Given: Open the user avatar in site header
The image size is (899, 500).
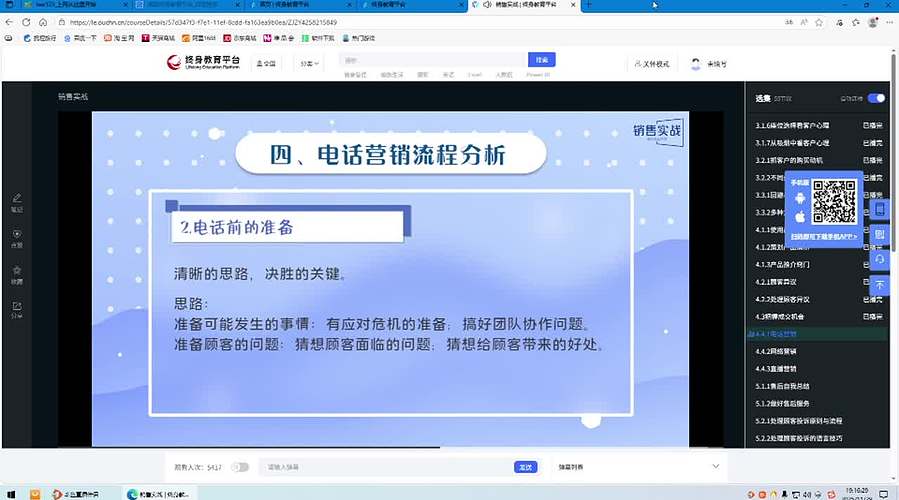Looking at the screenshot, I should 695,64.
